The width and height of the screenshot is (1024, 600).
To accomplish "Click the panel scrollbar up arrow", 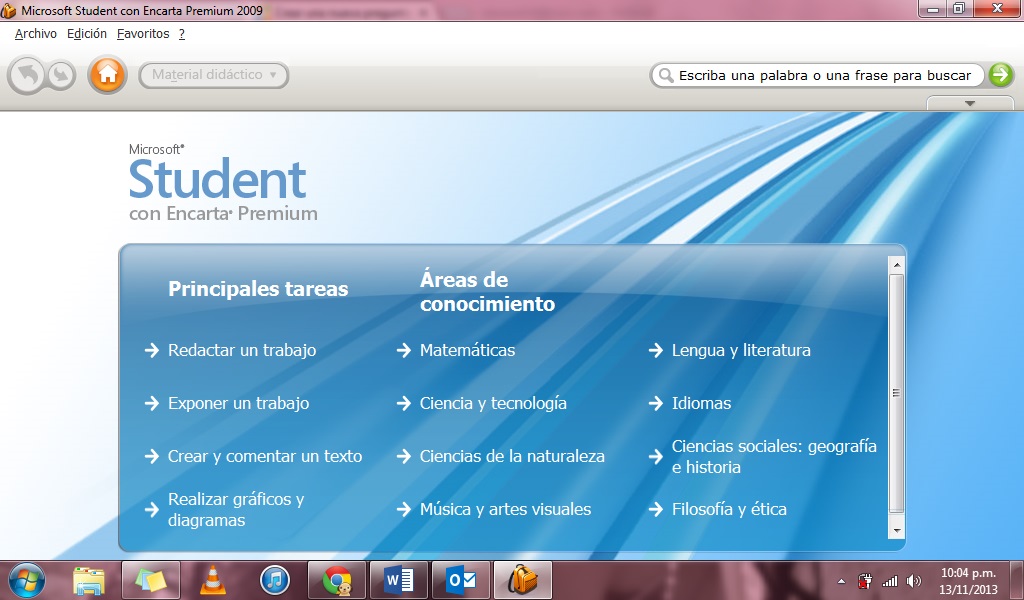I will tap(897, 264).
